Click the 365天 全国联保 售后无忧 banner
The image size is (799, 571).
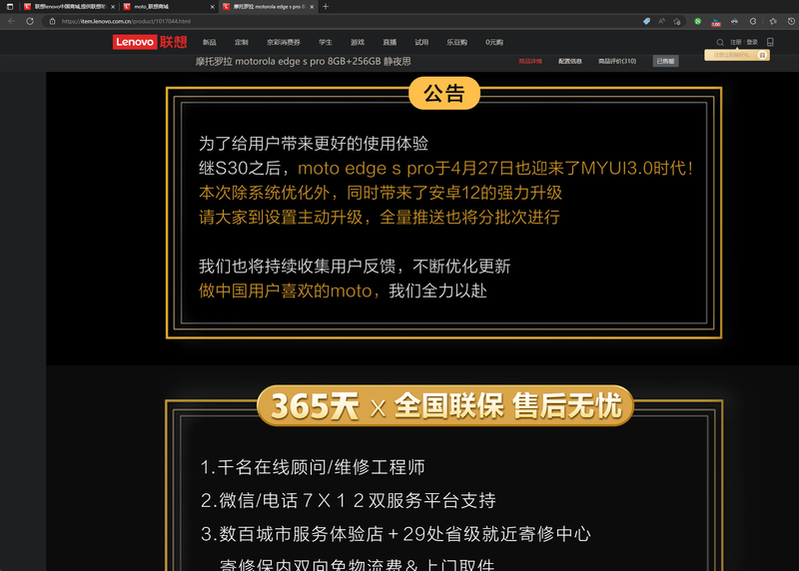[445, 406]
